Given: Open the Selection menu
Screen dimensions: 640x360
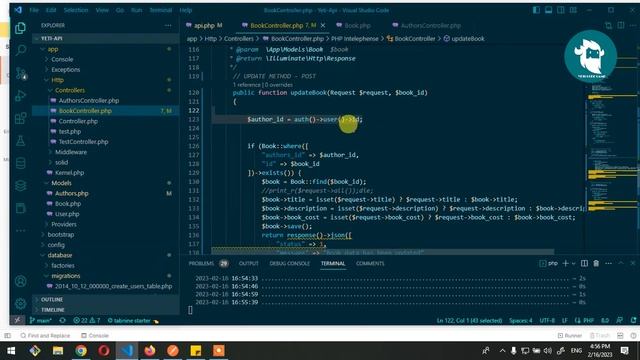Looking at the screenshot, I should (76, 10).
